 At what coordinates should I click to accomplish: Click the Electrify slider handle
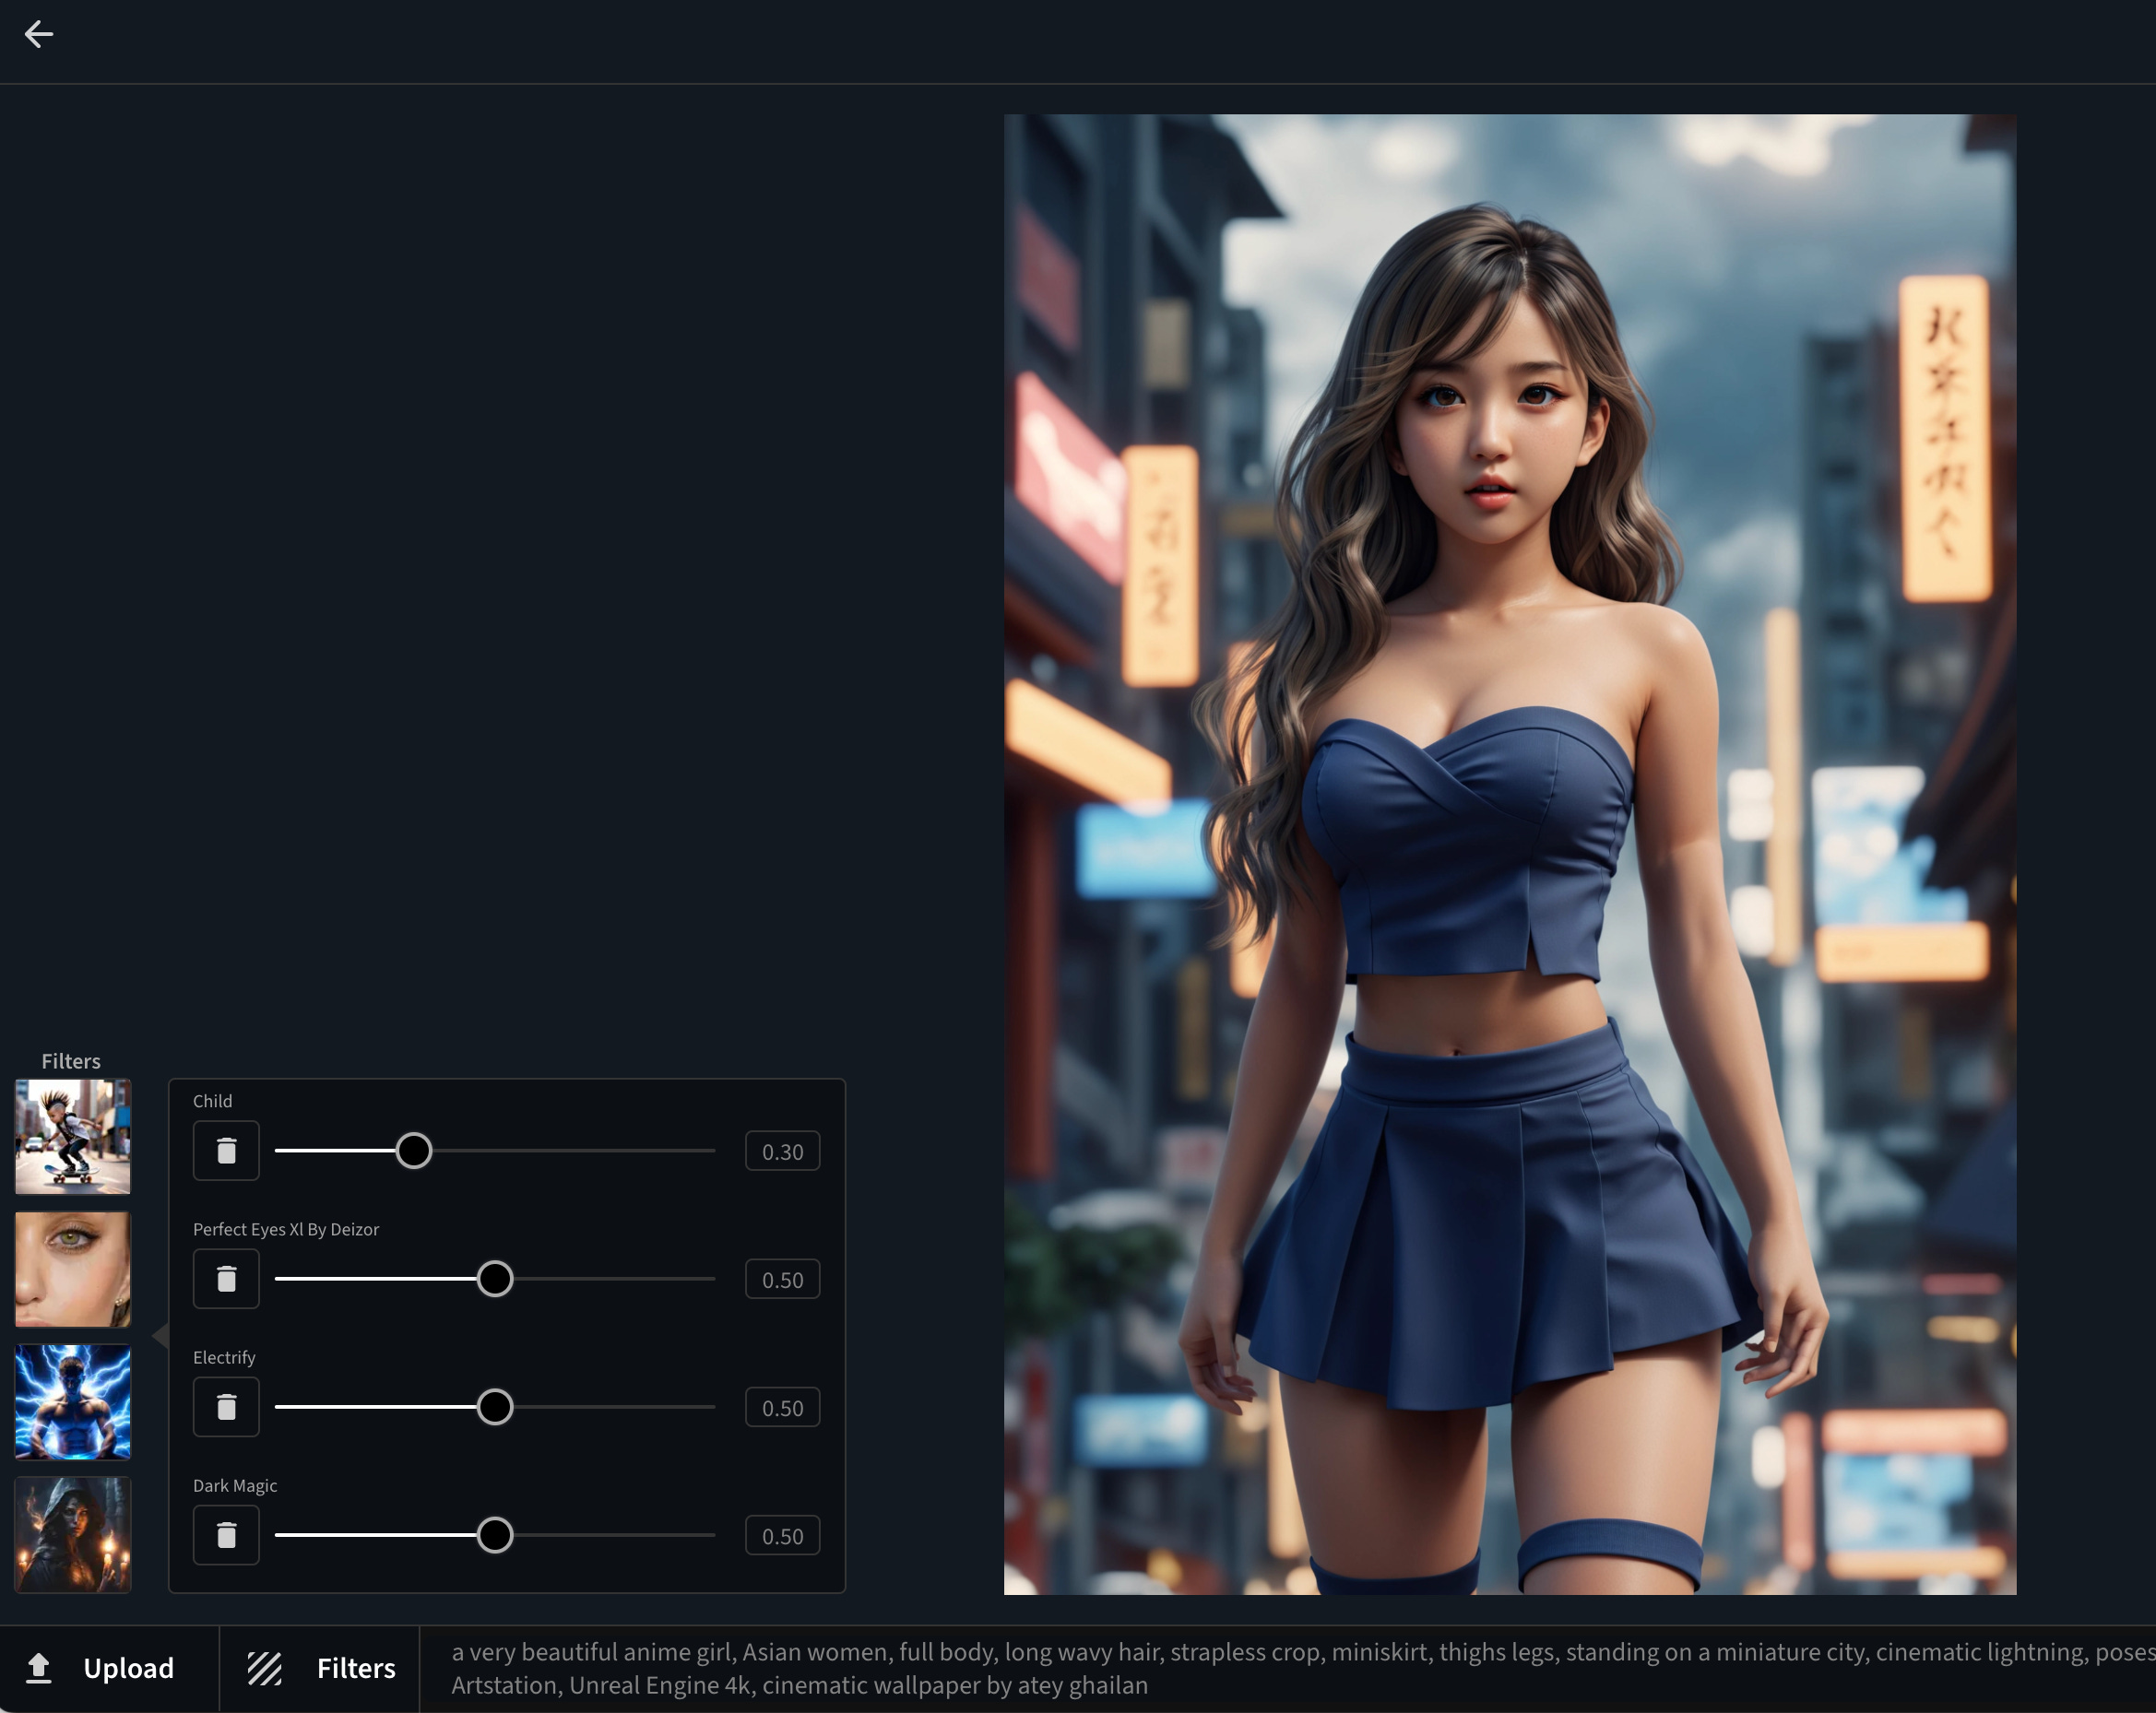point(495,1407)
